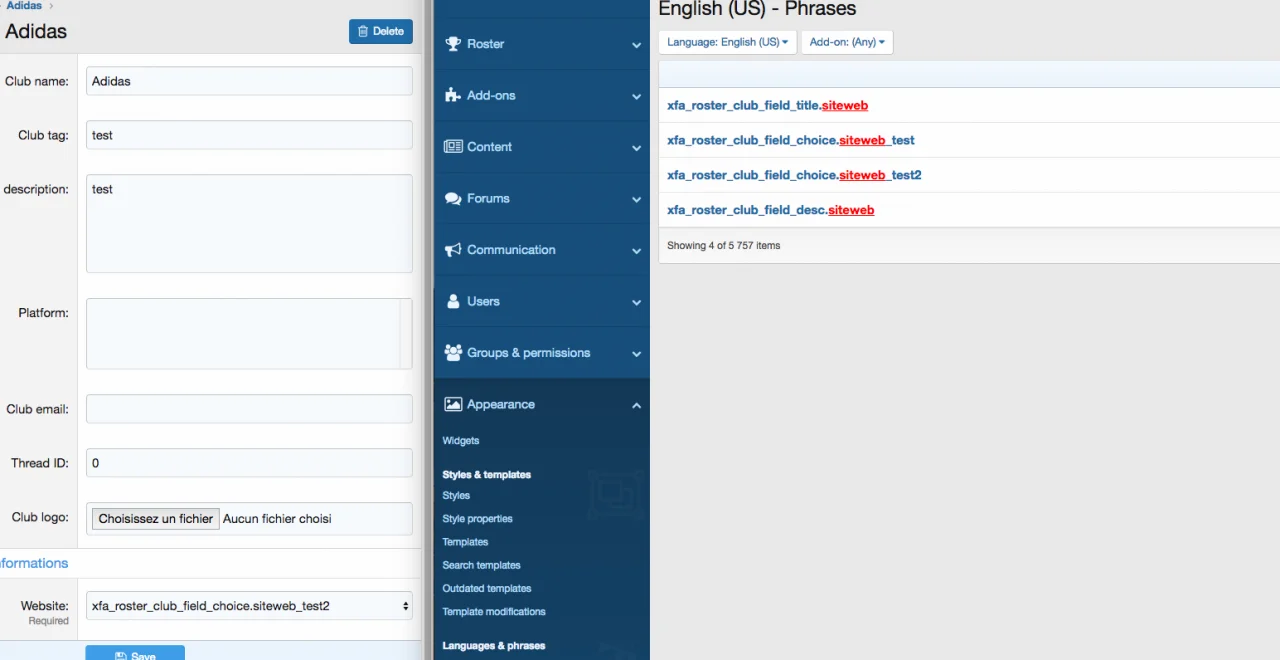This screenshot has height=660, width=1280.
Task: Click the Appearance image icon
Action: 453,405
